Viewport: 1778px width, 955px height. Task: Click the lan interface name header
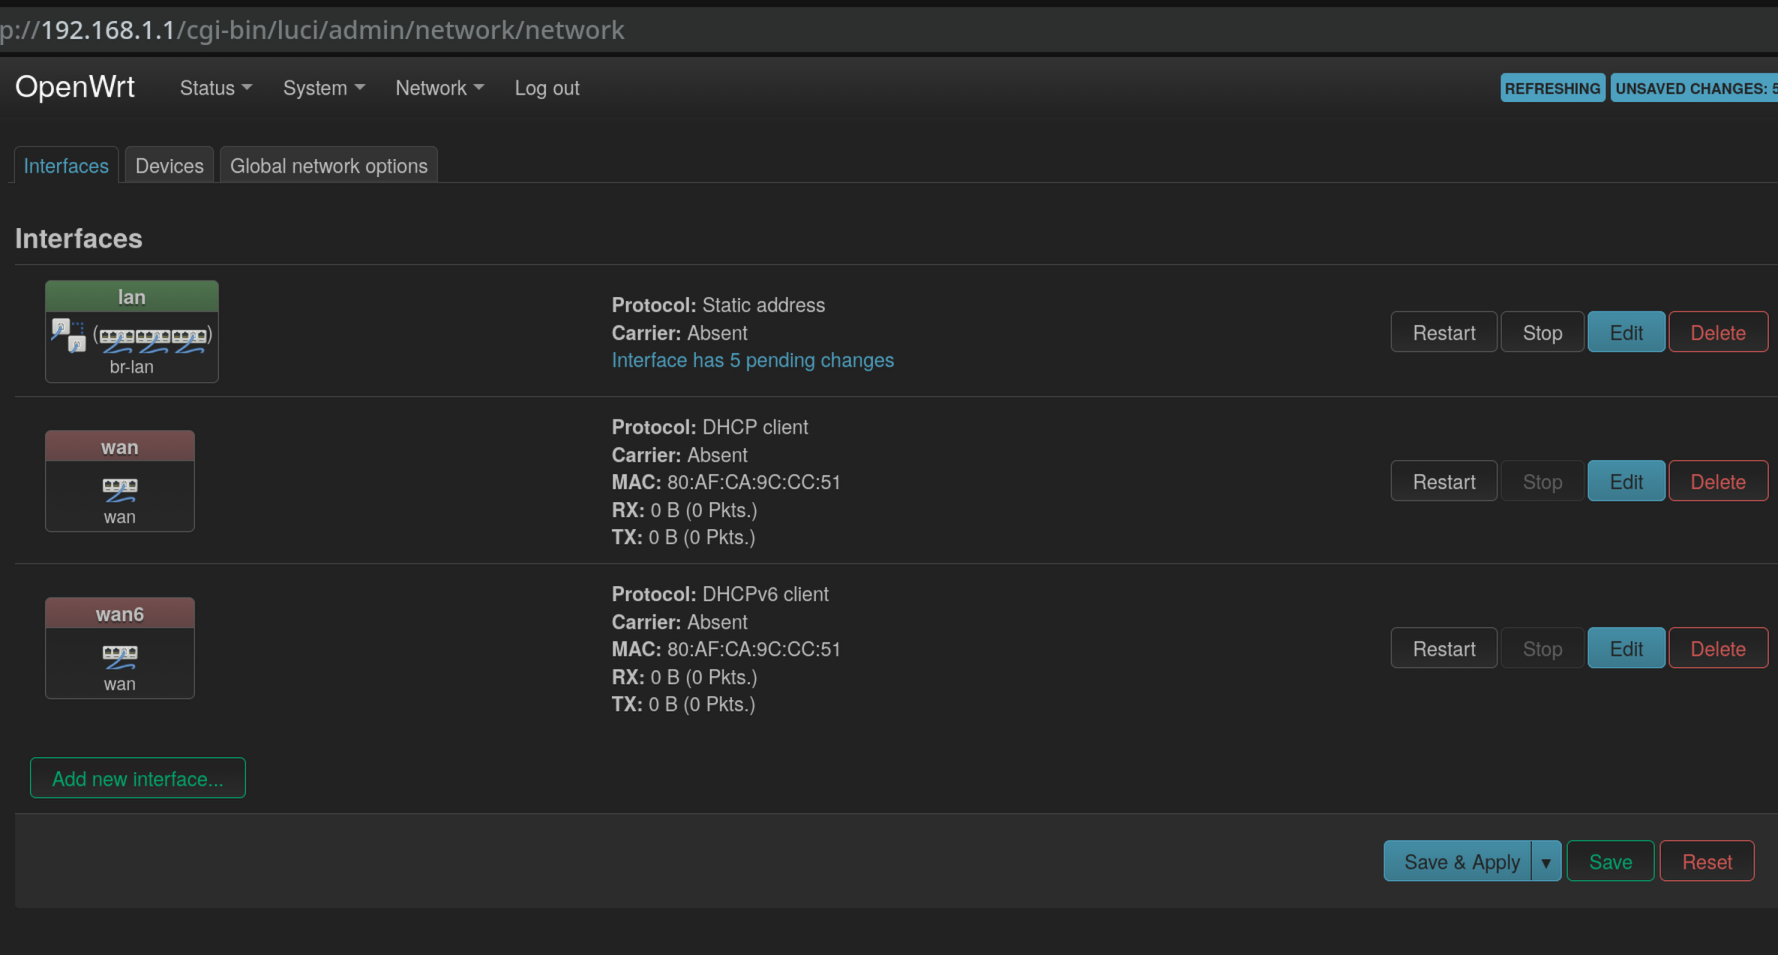pos(132,297)
